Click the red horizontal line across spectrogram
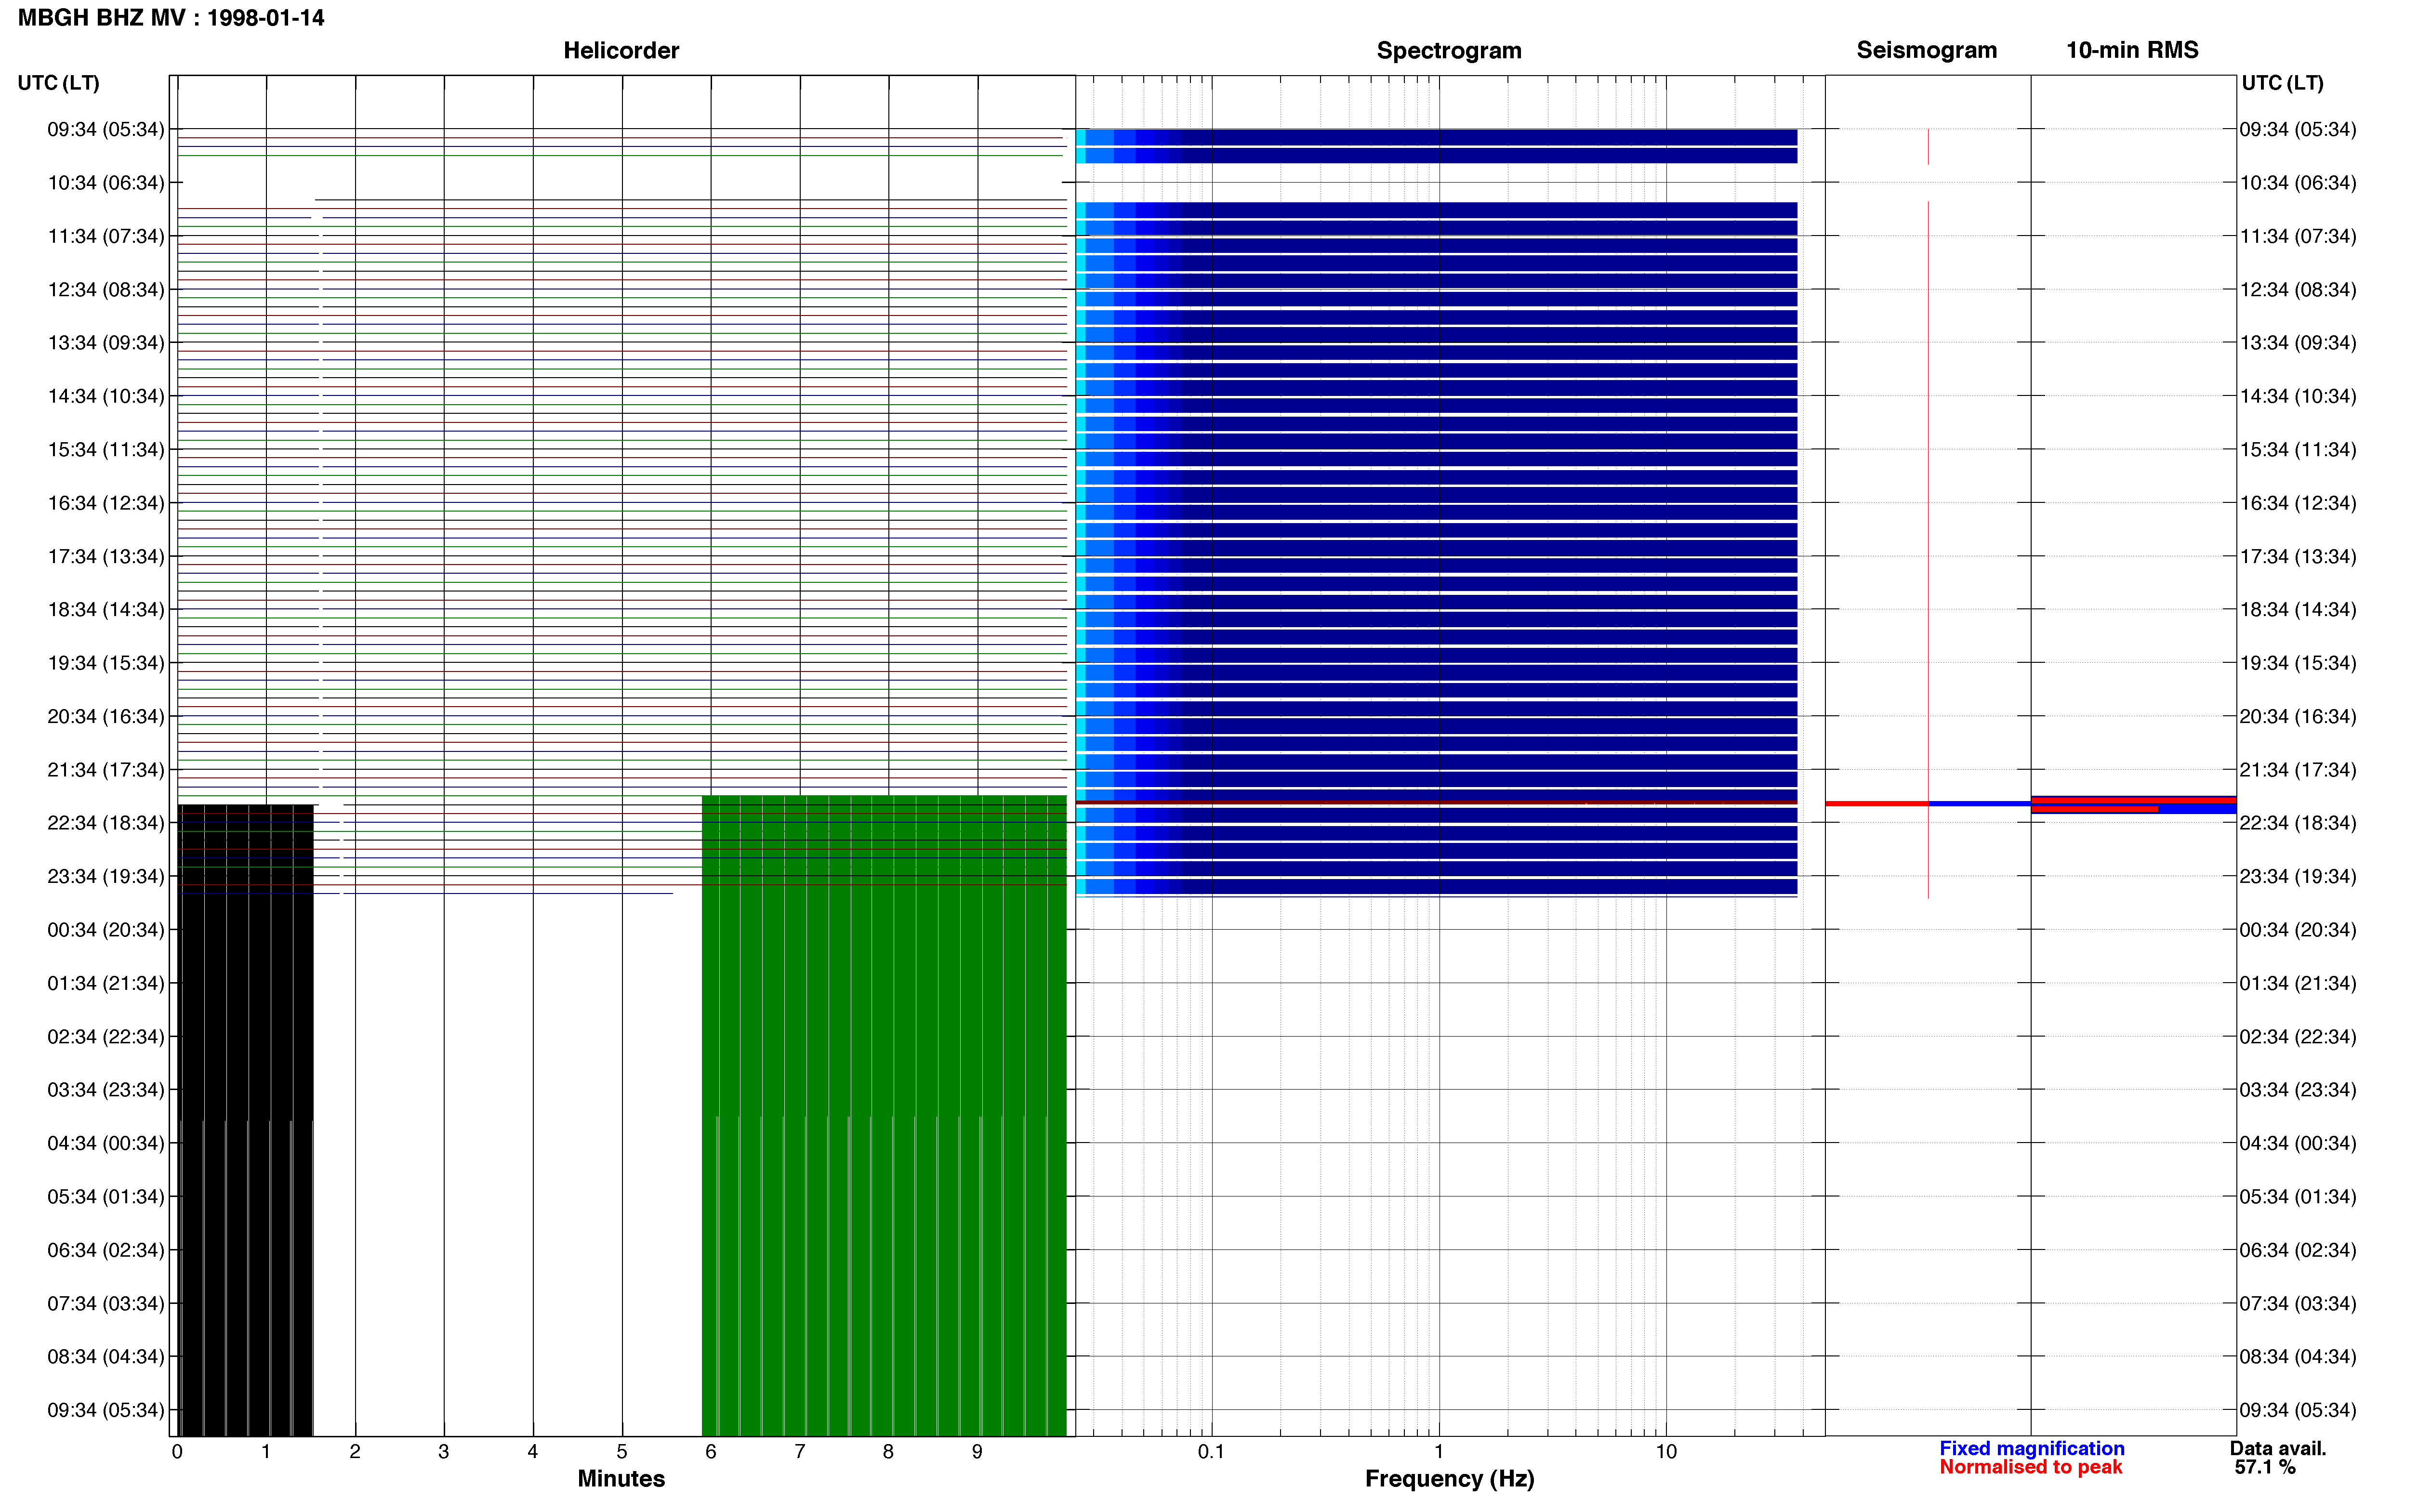The image size is (2418, 1512). point(1436,803)
